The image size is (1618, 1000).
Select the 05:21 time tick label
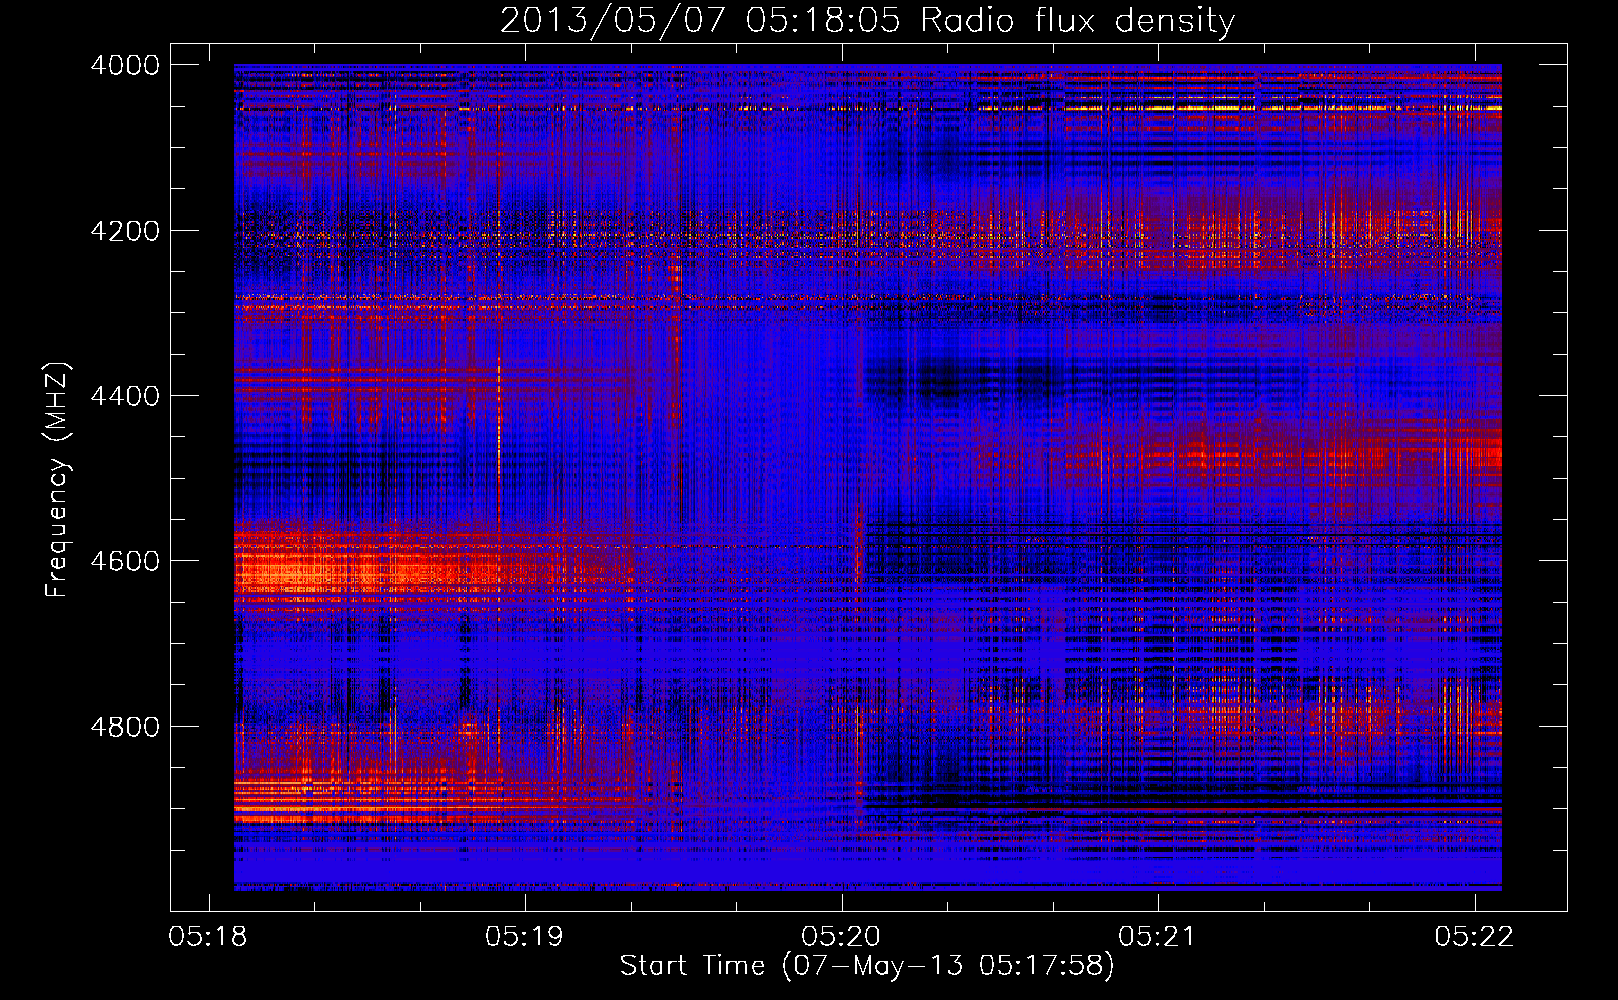pyautogui.click(x=1157, y=937)
